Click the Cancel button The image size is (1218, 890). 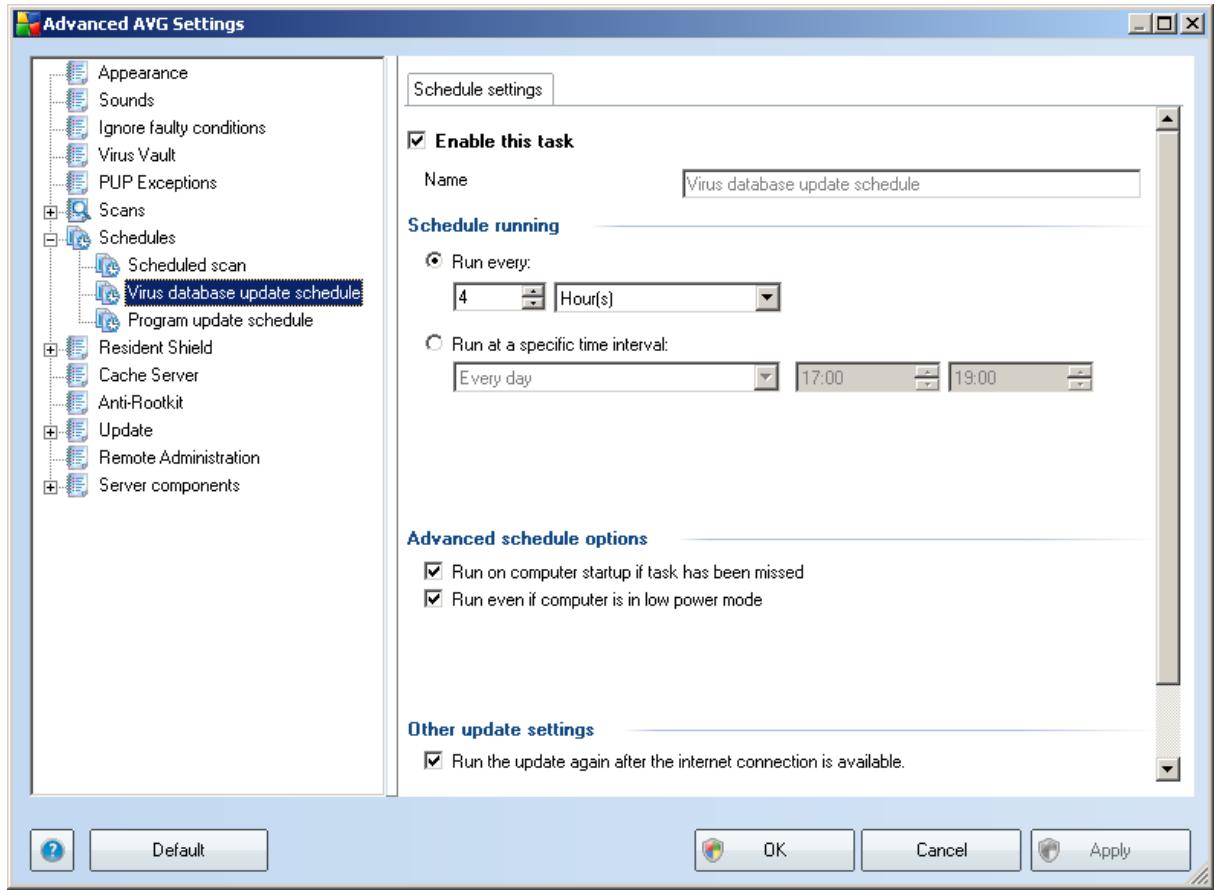[939, 850]
